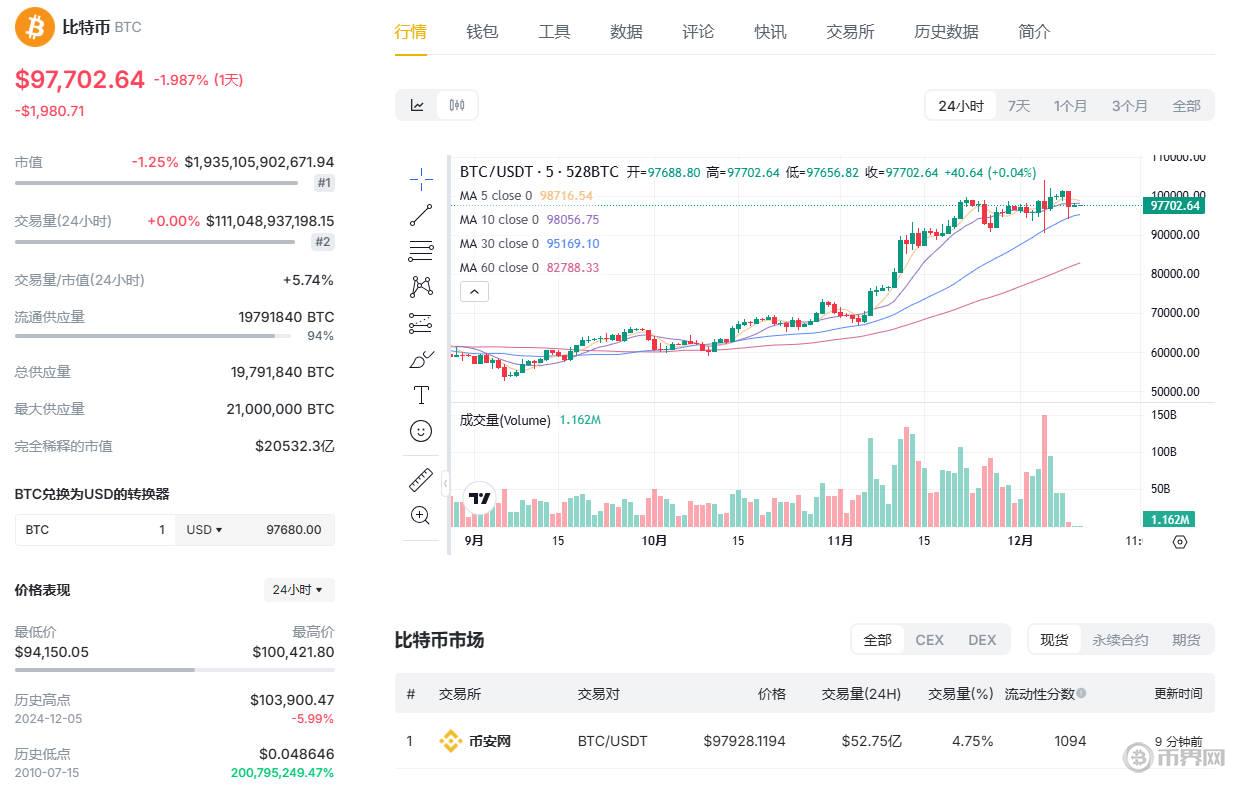Image resolution: width=1236 pixels, height=785 pixels.
Task: Click the Binance exchange logo
Action: point(450,741)
